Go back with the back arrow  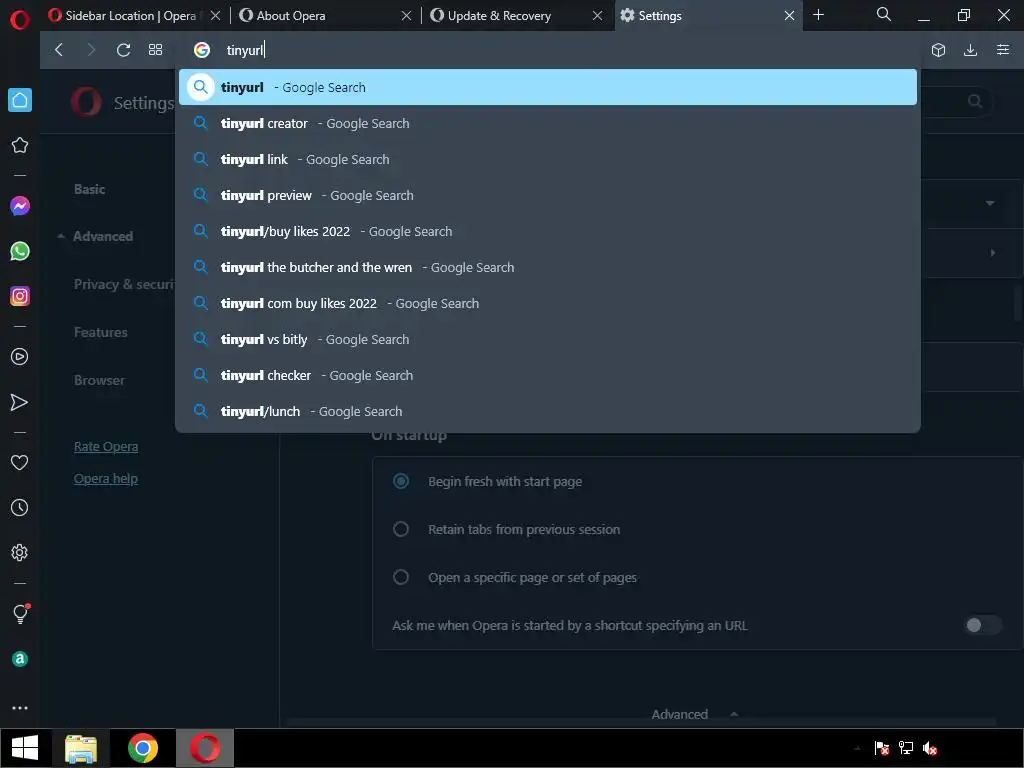click(59, 50)
